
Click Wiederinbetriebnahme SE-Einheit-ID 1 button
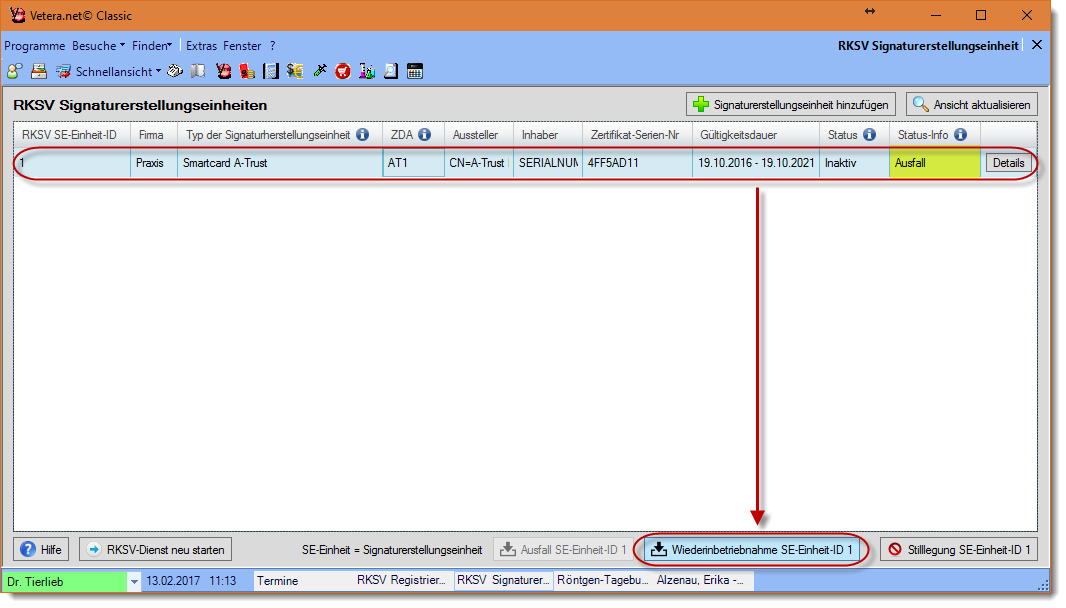click(x=751, y=549)
